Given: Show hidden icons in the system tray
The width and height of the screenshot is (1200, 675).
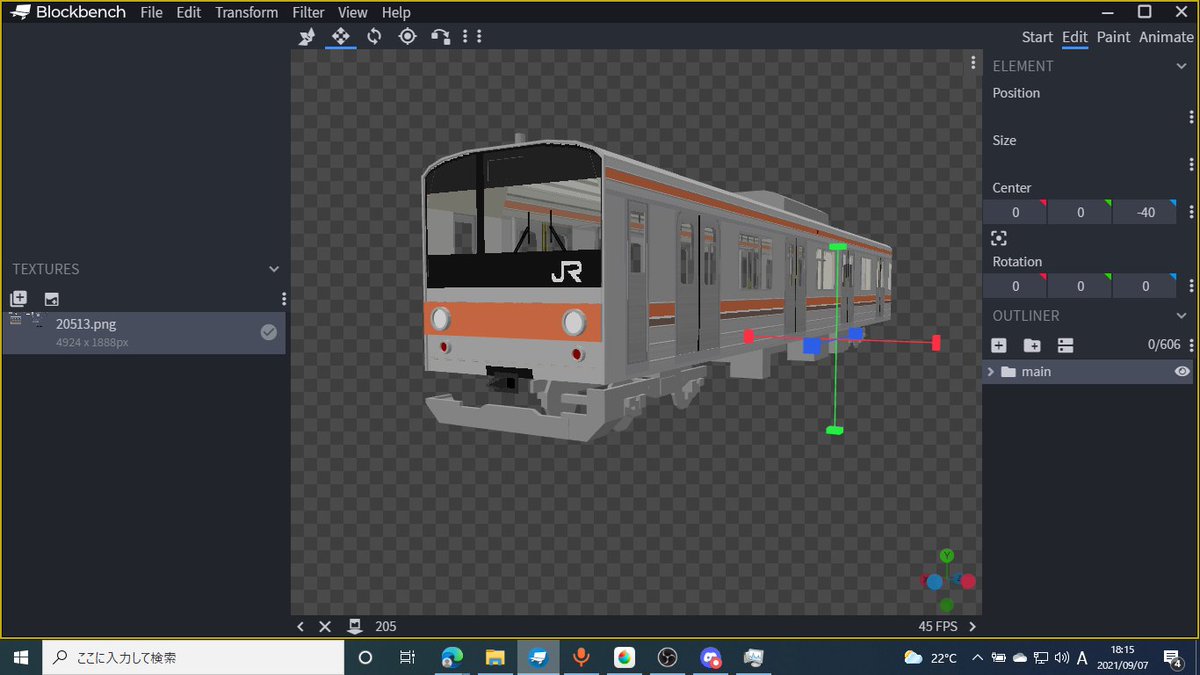Looking at the screenshot, I should coord(976,657).
